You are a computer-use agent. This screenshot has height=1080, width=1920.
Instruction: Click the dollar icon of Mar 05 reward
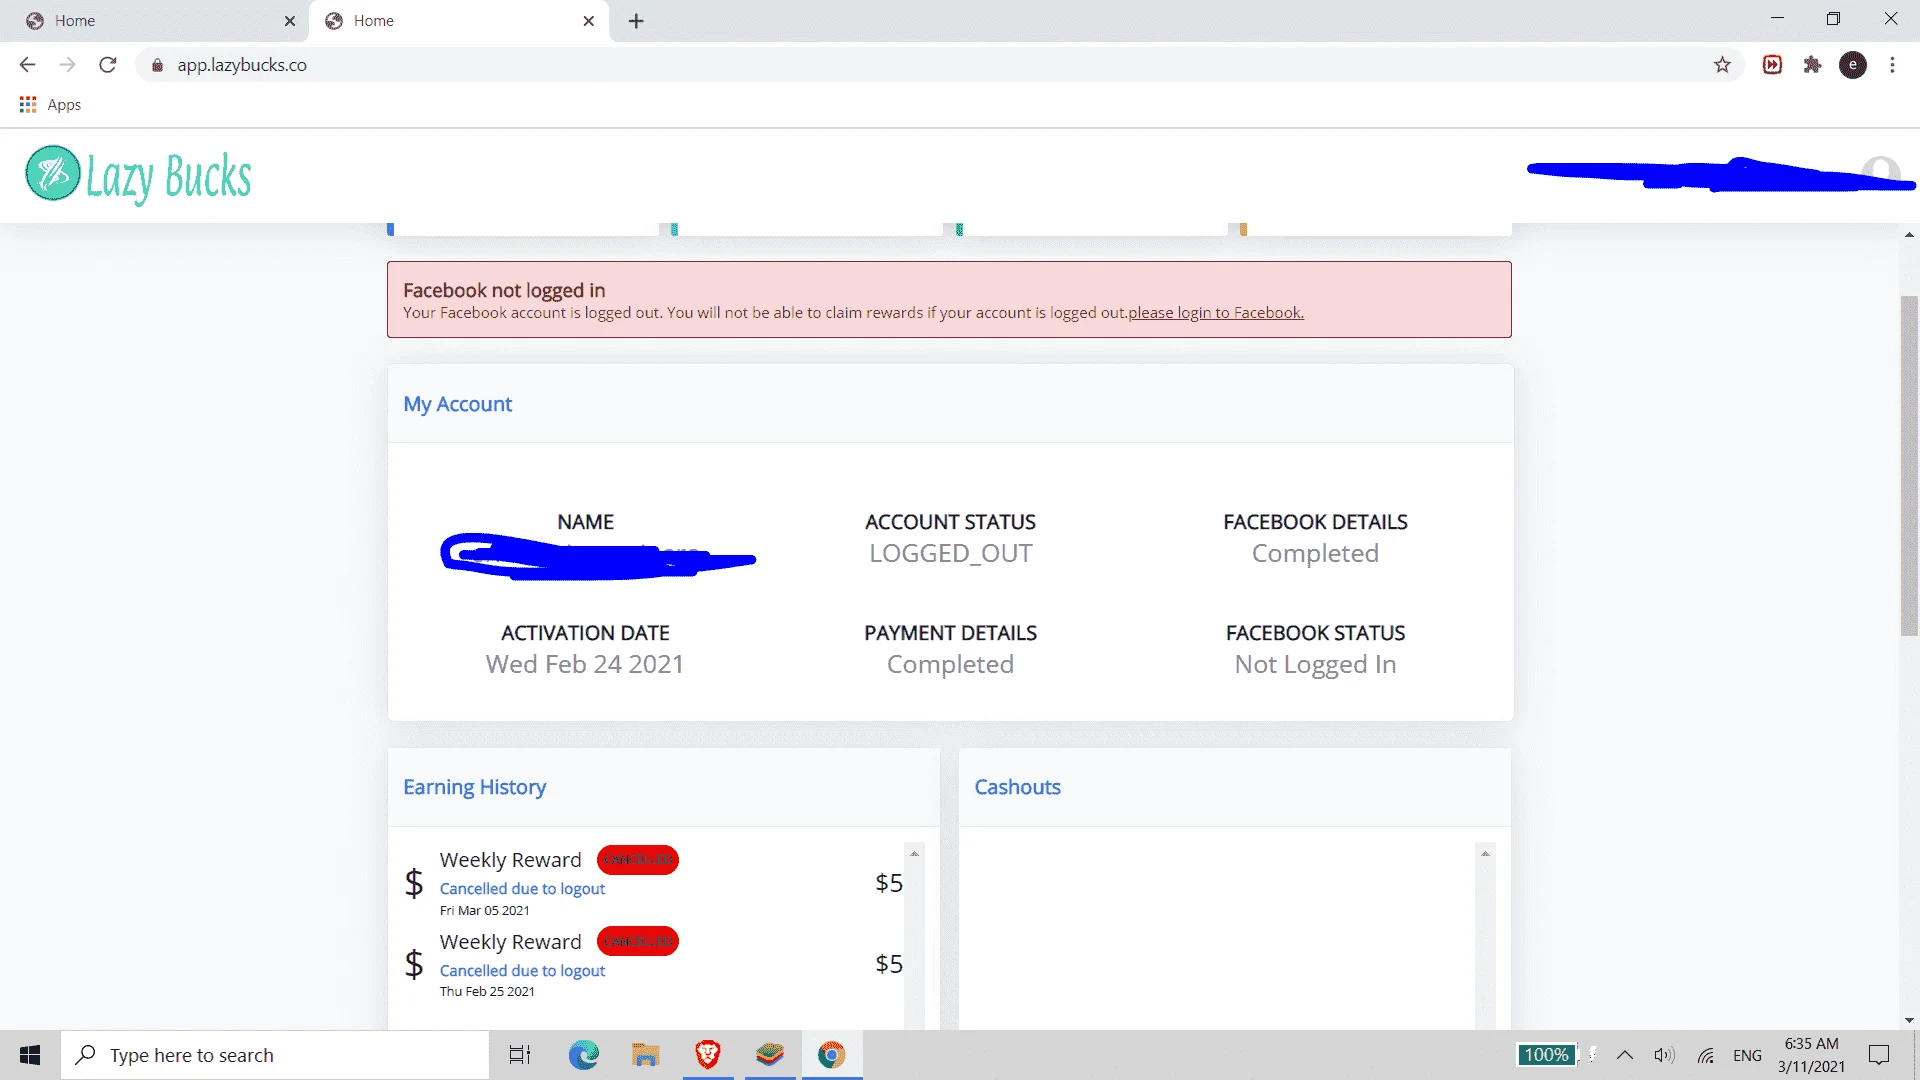tap(414, 883)
